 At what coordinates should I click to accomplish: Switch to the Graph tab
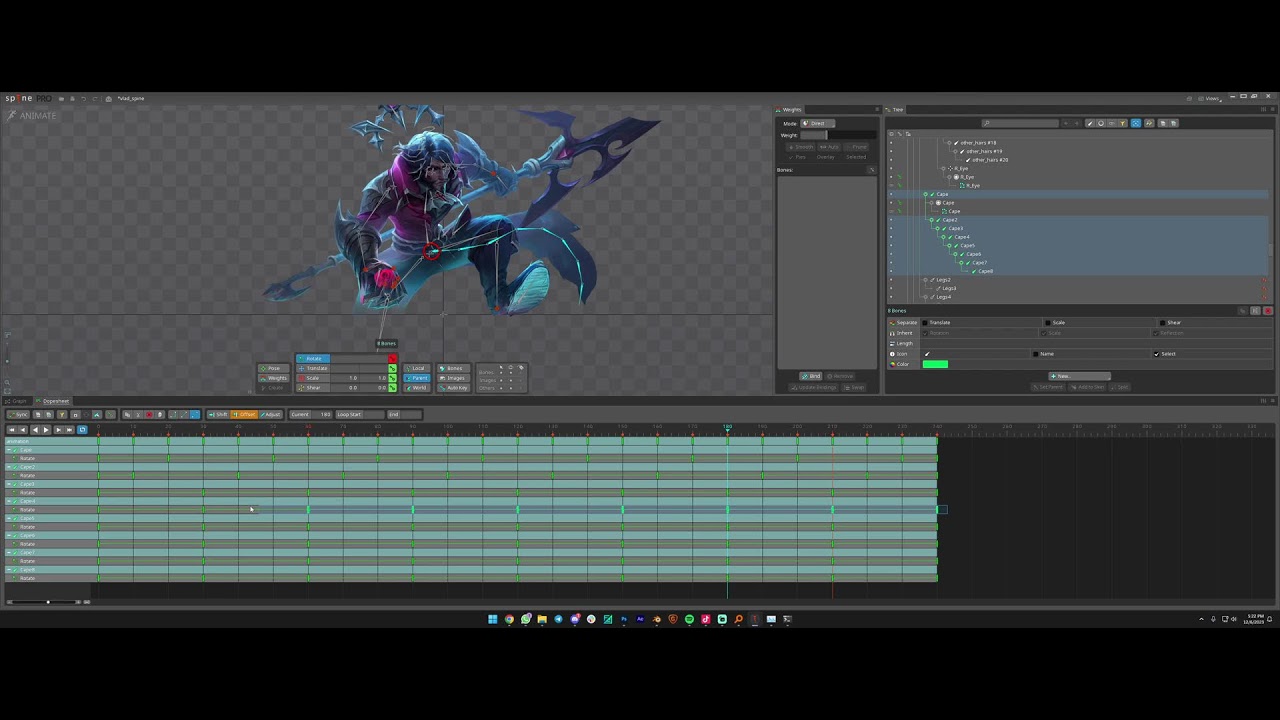click(x=19, y=401)
